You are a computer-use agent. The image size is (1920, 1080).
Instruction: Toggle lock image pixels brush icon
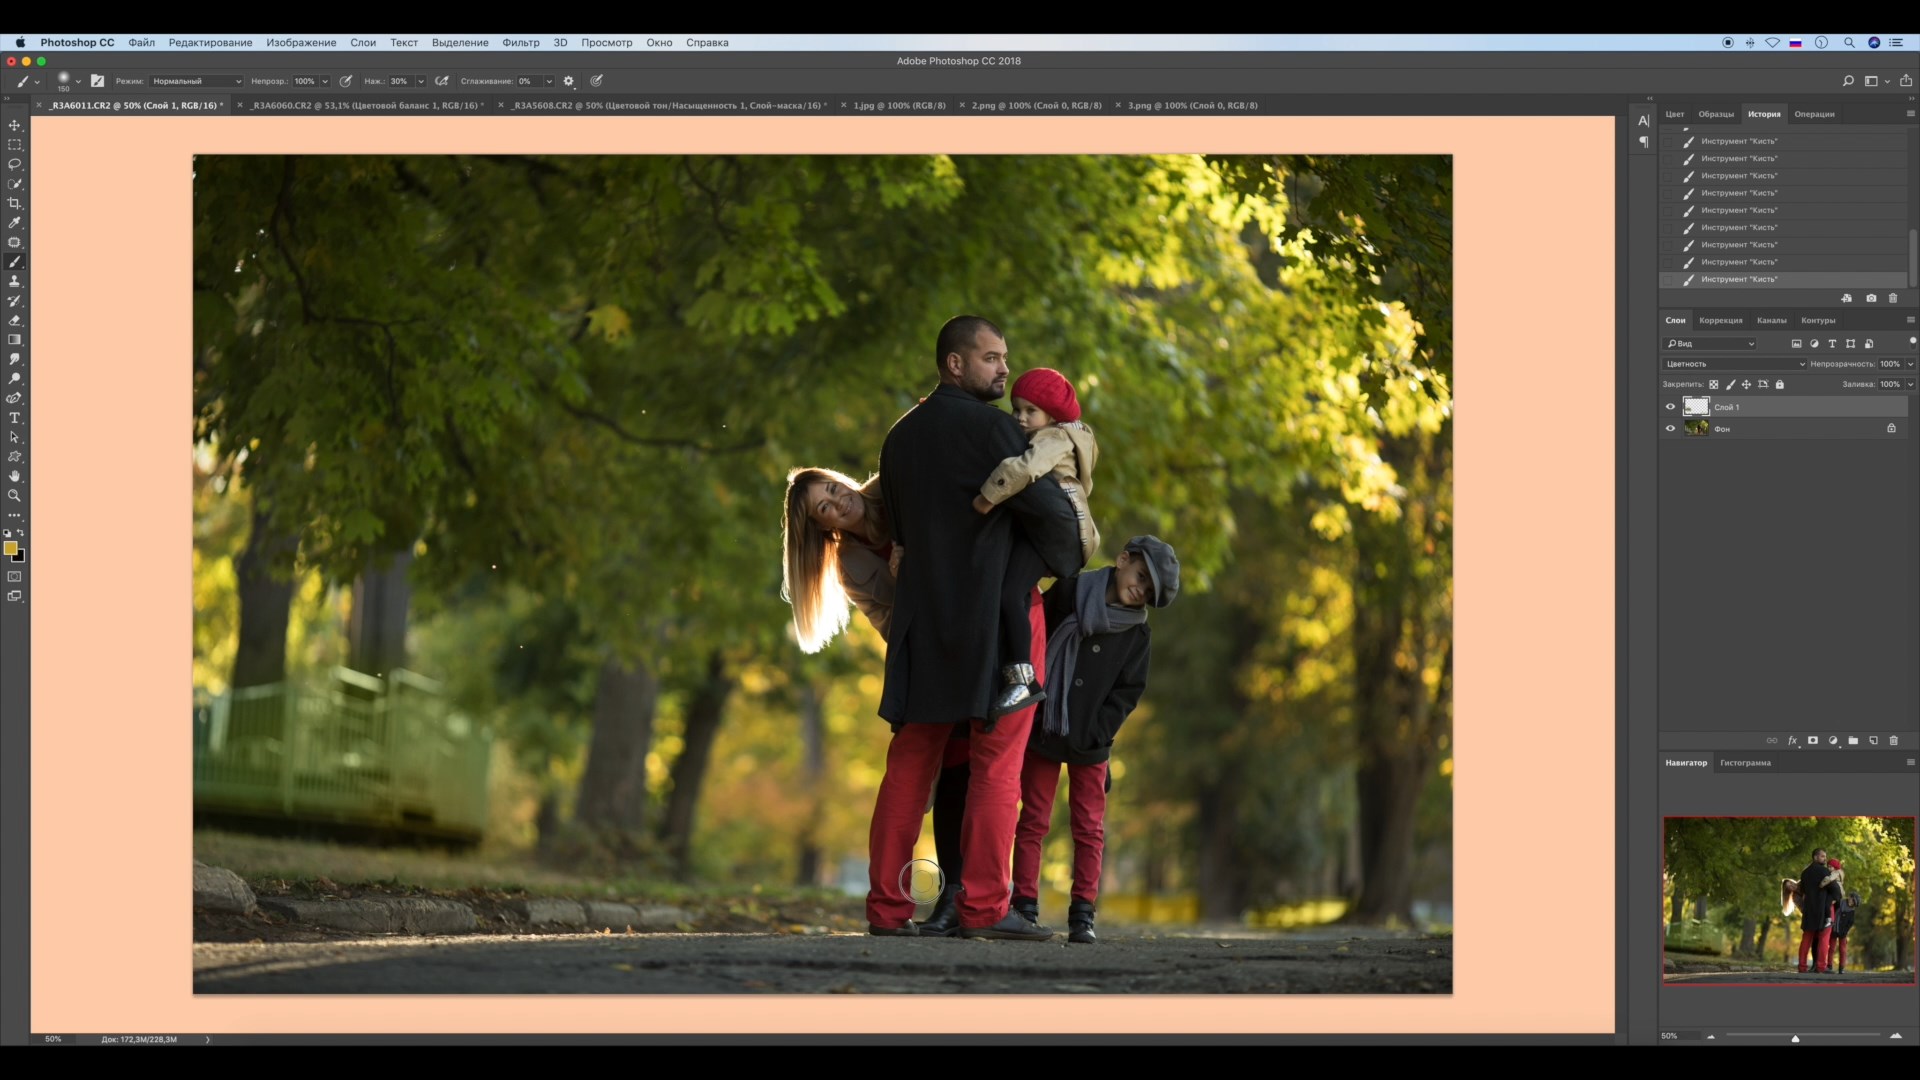coord(1730,384)
